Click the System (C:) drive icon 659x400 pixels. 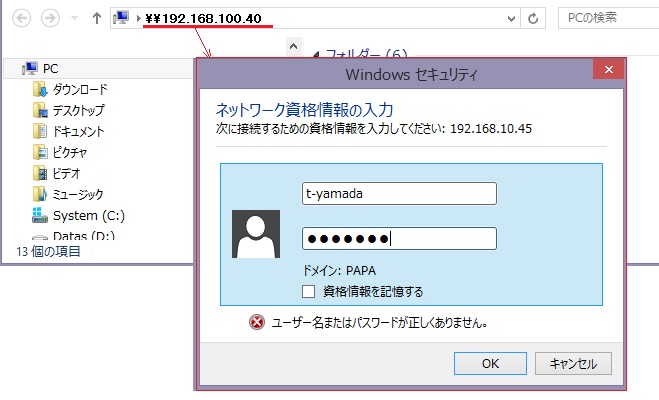click(40, 215)
